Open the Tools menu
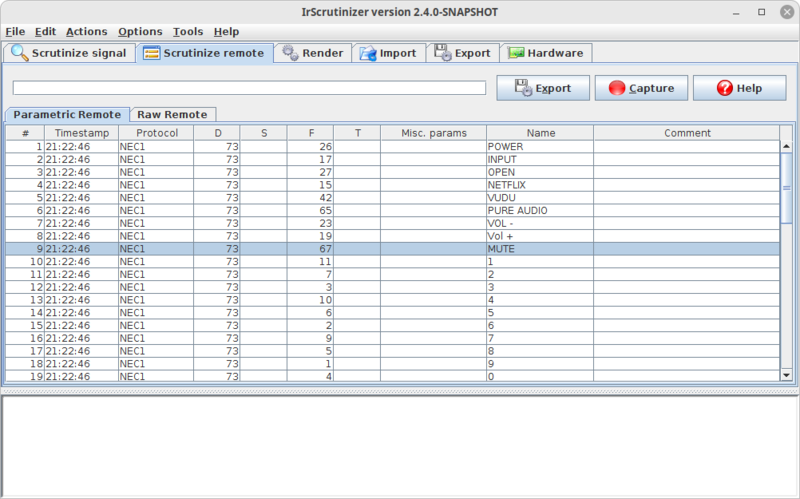The image size is (800, 499). point(187,32)
